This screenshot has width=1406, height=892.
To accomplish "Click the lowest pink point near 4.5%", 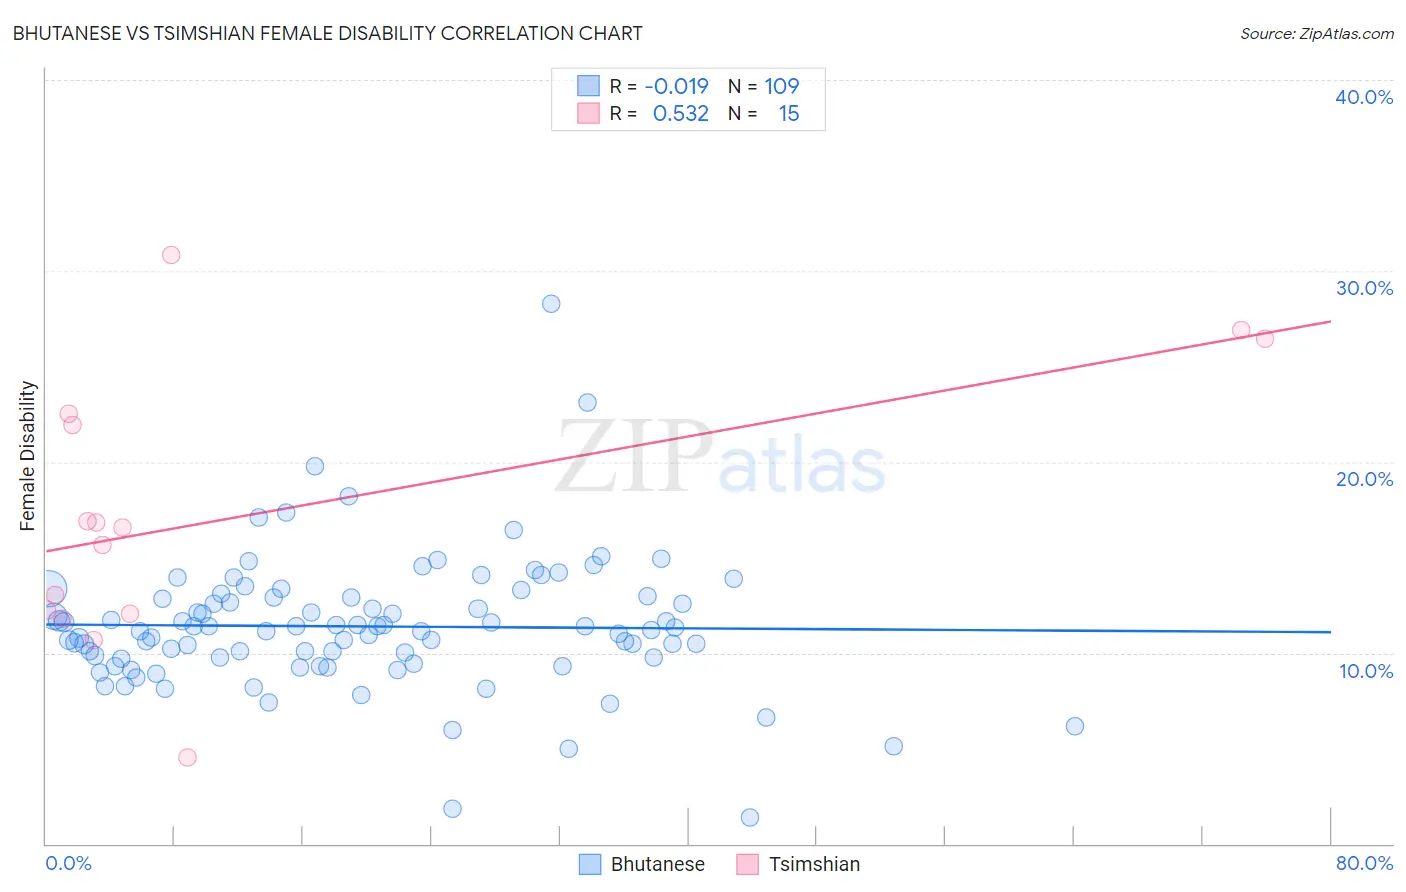I will (187, 757).
